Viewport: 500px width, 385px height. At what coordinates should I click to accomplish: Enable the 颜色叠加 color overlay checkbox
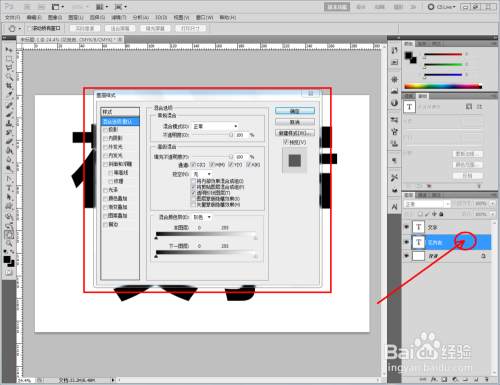coord(105,199)
